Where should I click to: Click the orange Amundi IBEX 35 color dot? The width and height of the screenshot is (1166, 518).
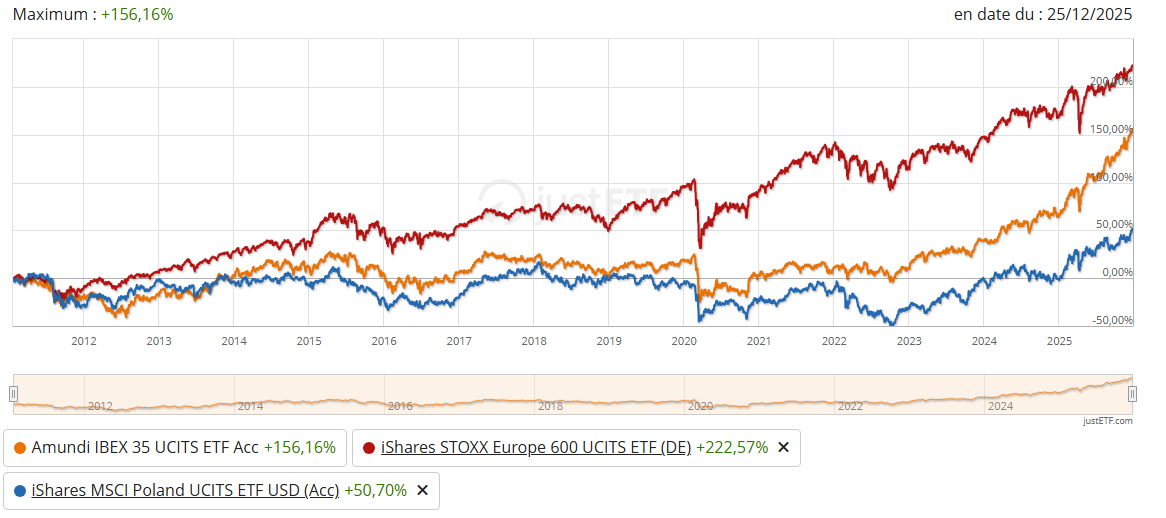19,448
